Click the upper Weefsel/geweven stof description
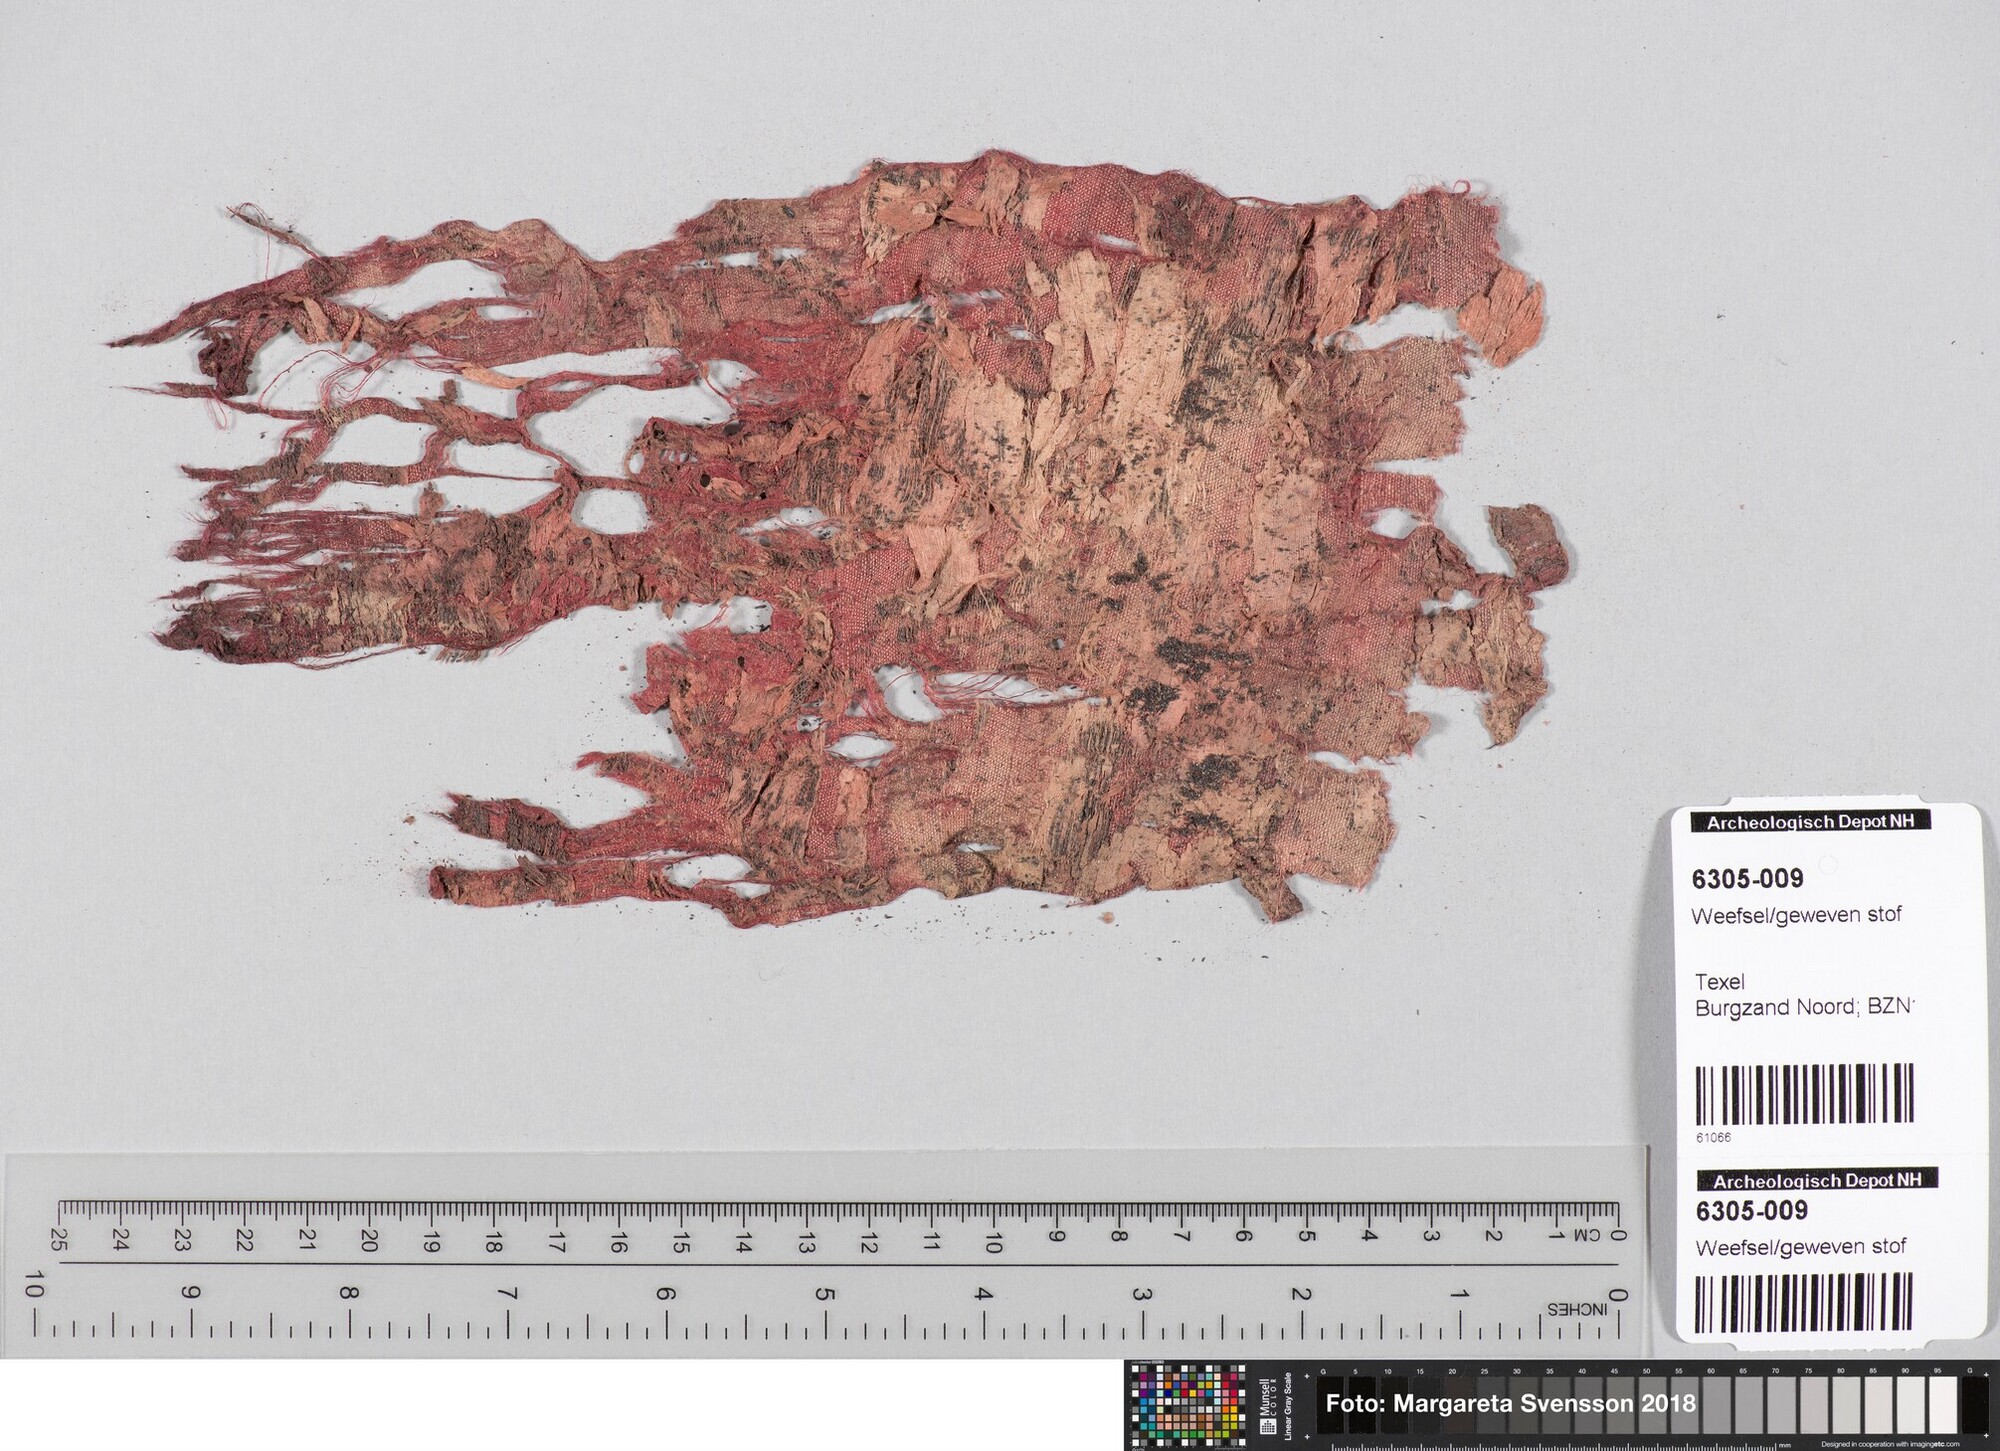This screenshot has width=2000, height=1451. (1796, 915)
